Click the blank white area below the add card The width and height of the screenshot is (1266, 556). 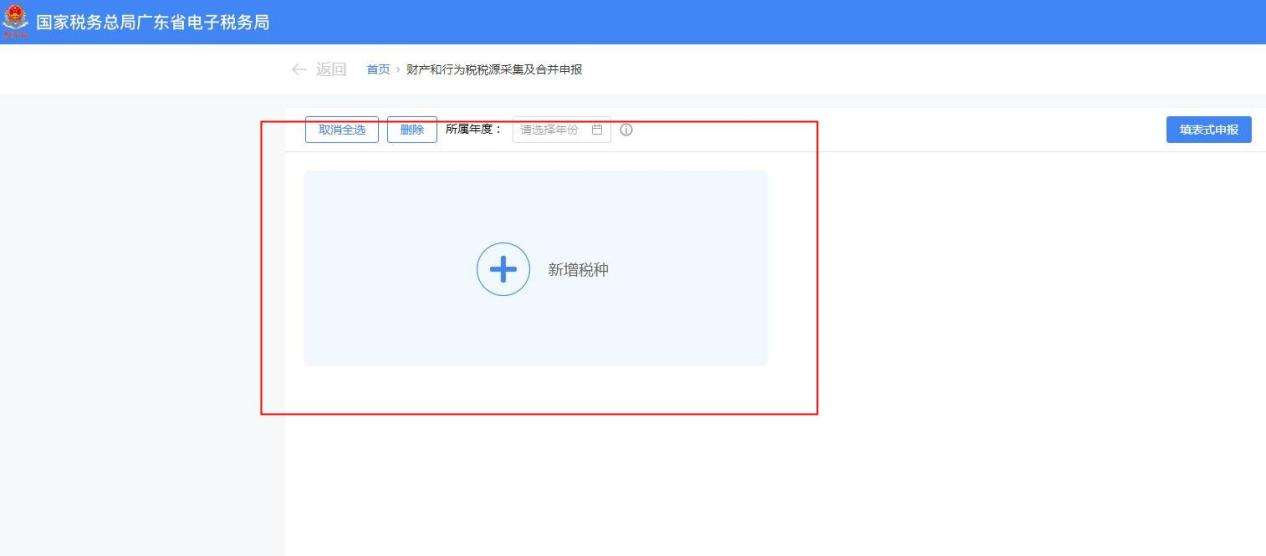click(700, 480)
